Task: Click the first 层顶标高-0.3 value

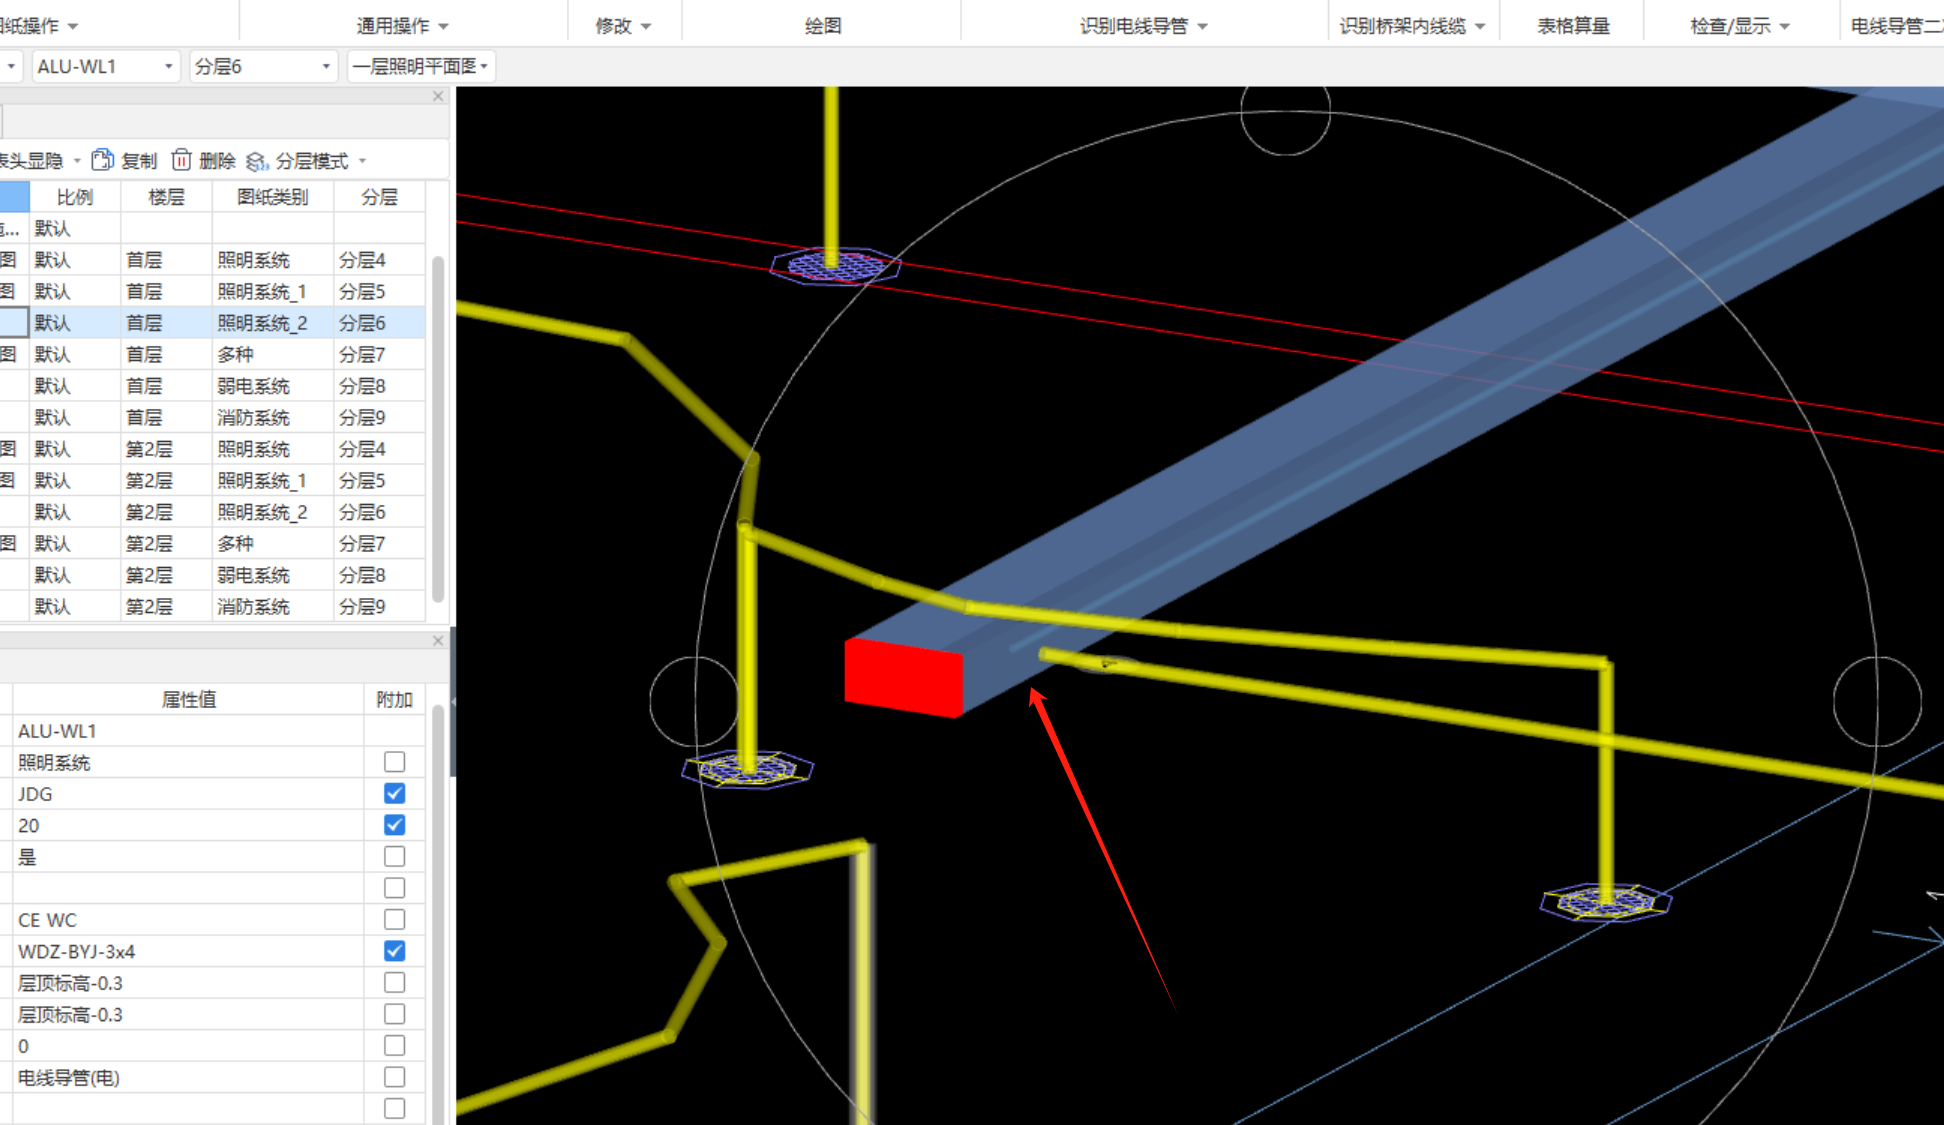Action: [x=188, y=983]
